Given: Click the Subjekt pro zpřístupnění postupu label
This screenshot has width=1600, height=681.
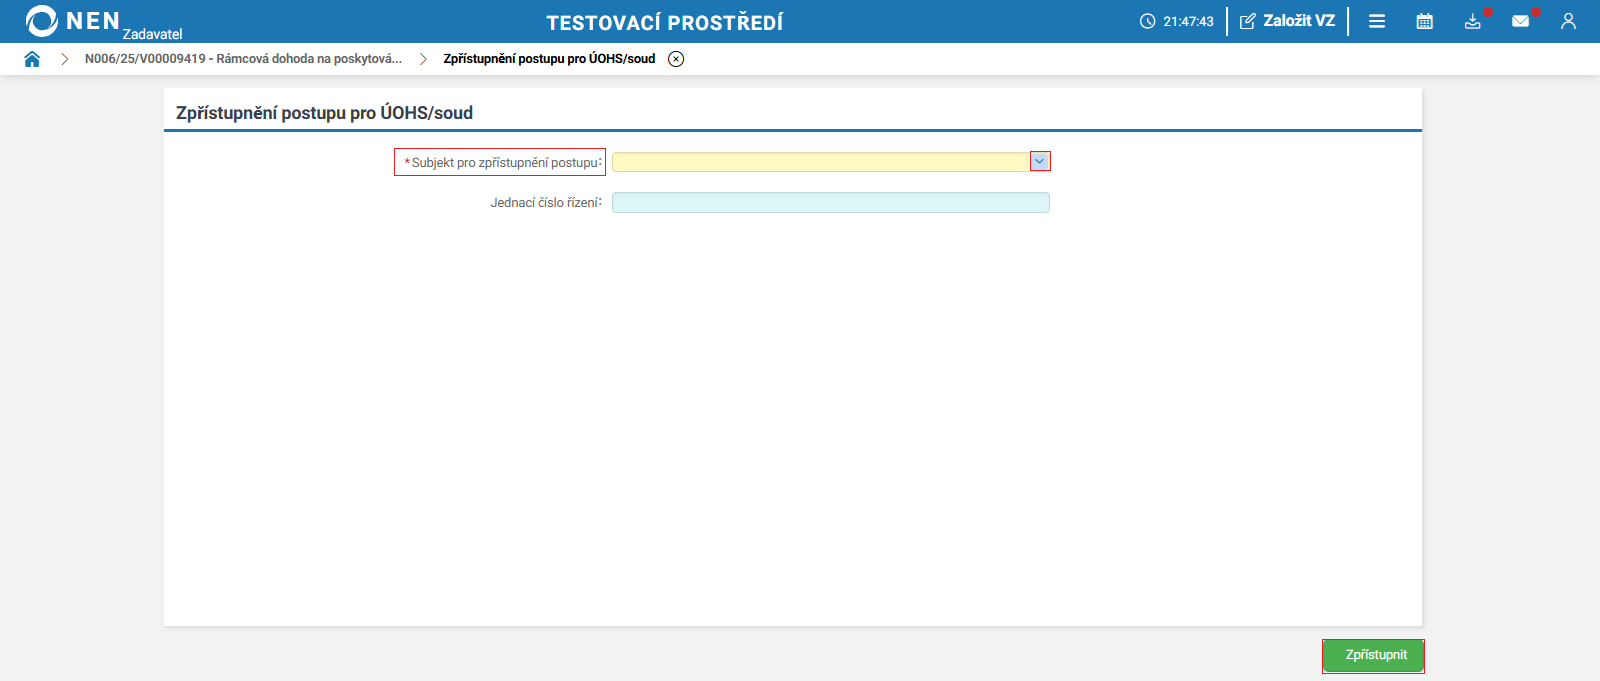Looking at the screenshot, I should 503,163.
